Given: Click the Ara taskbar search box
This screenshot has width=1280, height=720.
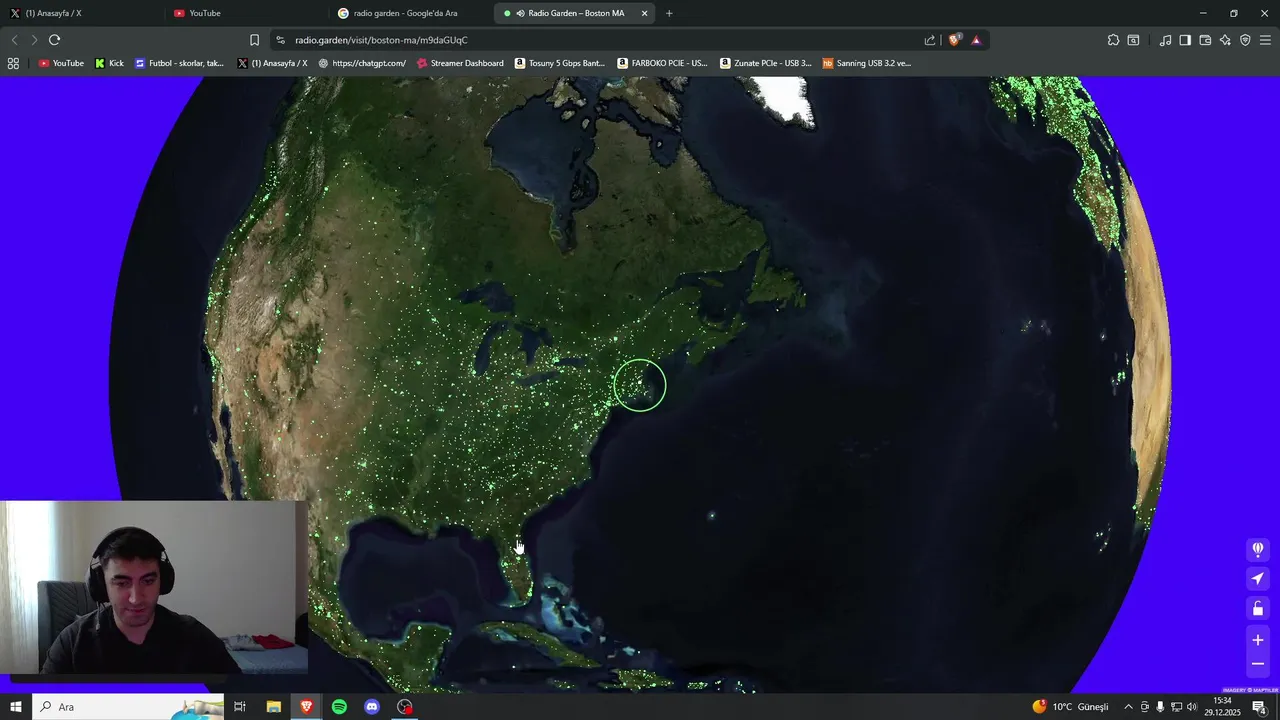Looking at the screenshot, I should [128, 707].
